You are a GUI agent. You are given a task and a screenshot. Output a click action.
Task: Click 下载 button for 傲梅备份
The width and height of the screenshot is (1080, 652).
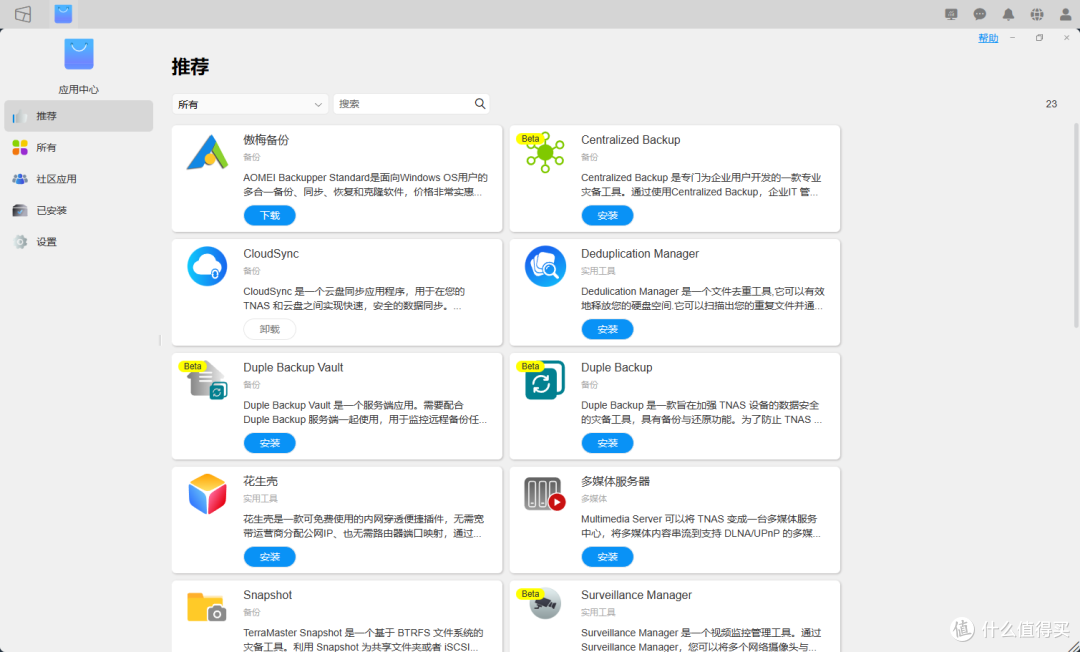click(269, 215)
